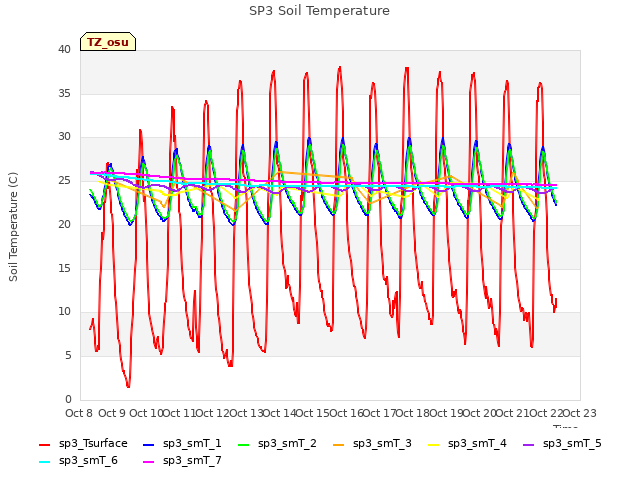The height and width of the screenshot is (480, 640).
Task: Click the 10 y-axis tick label
Action: point(64,312)
